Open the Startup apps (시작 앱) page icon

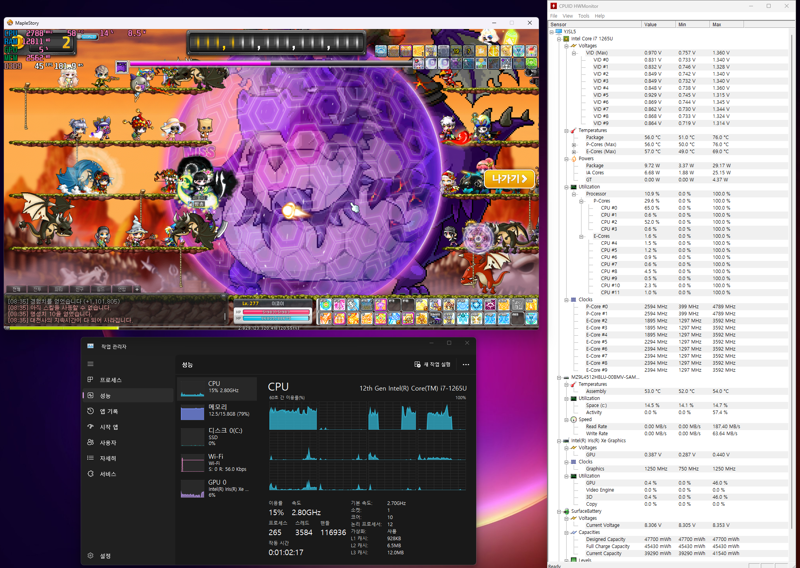click(x=90, y=427)
